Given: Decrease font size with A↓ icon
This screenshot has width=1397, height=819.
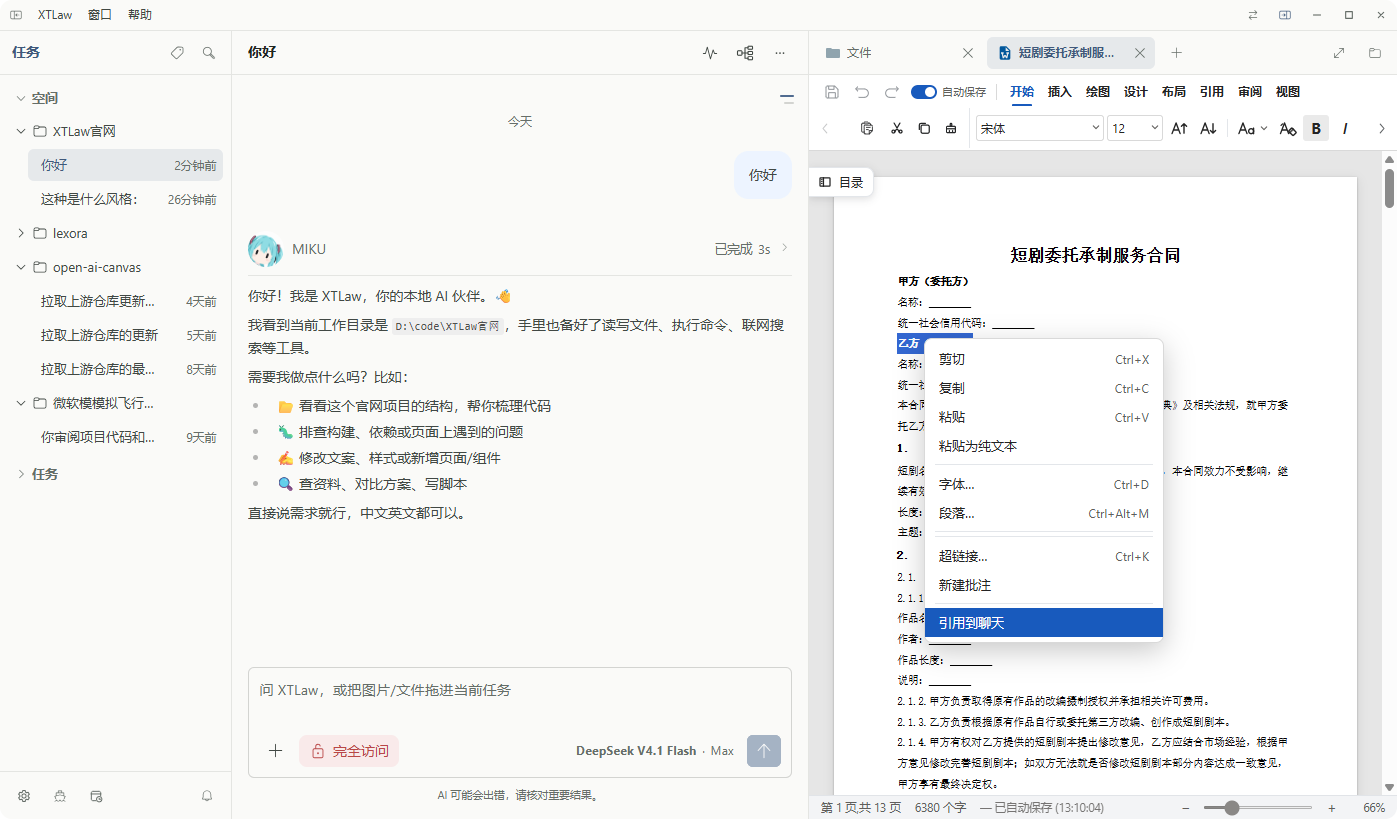Looking at the screenshot, I should [x=1209, y=128].
